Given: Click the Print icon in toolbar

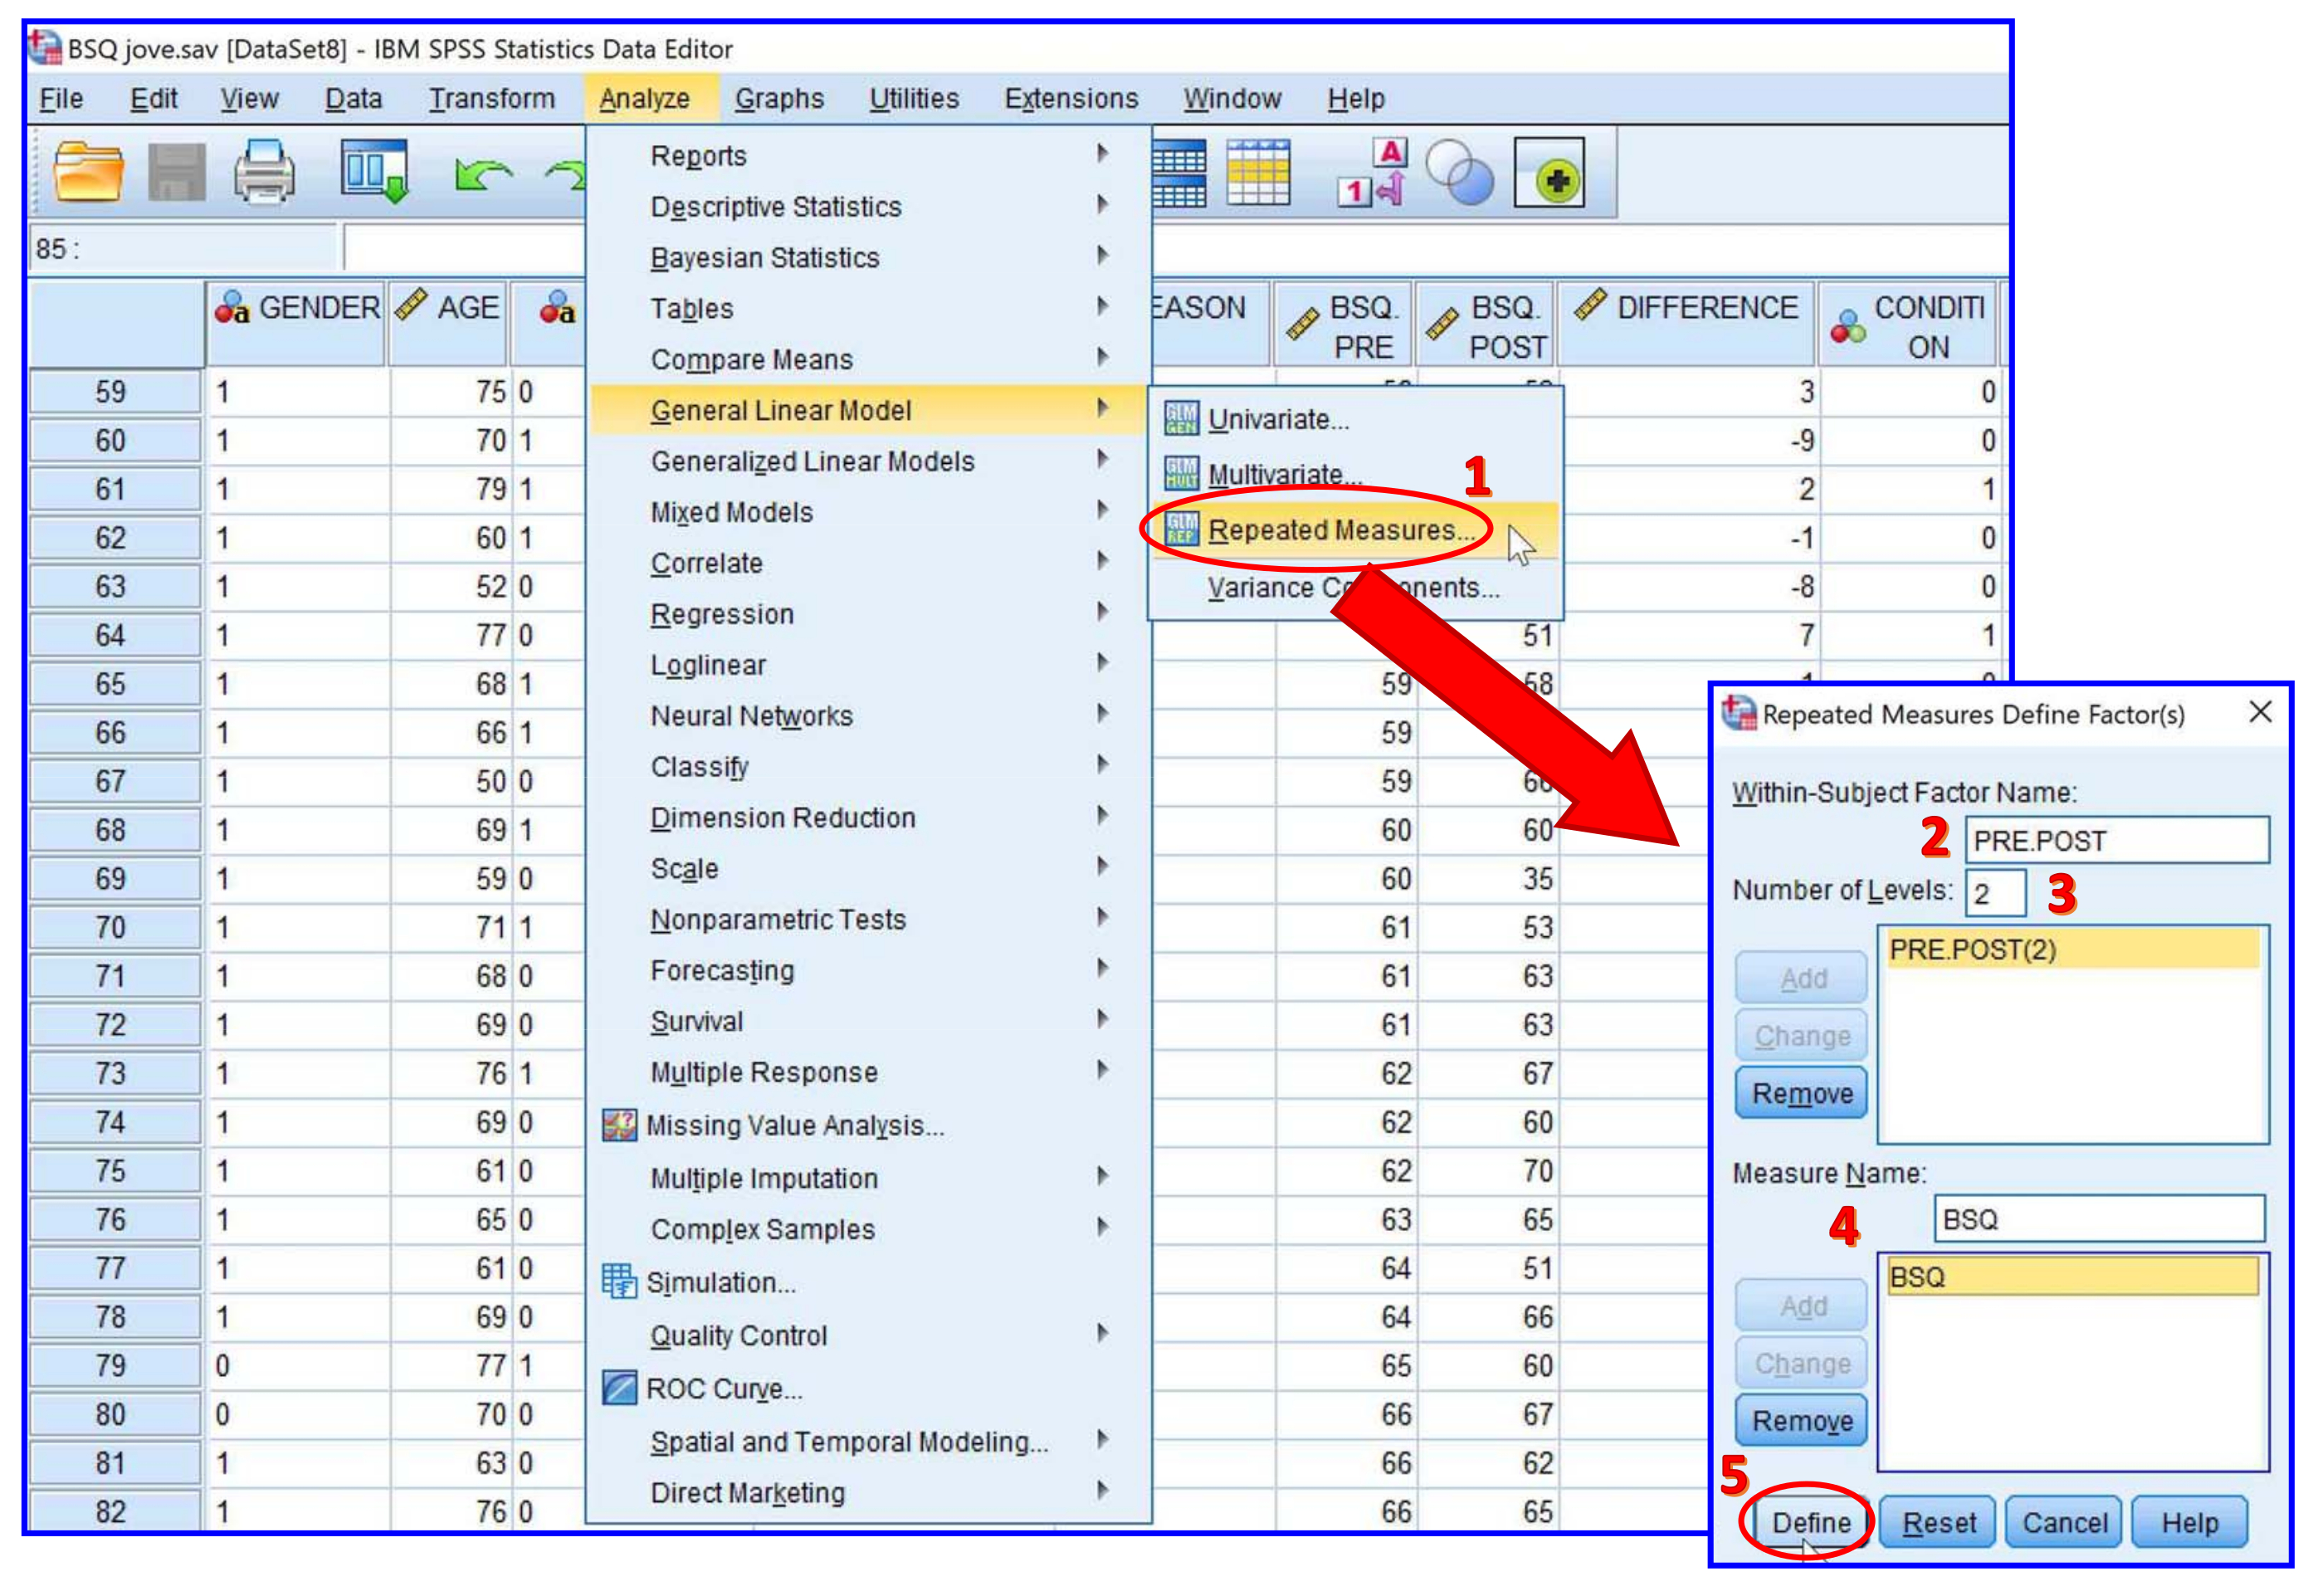Looking at the screenshot, I should (264, 172).
